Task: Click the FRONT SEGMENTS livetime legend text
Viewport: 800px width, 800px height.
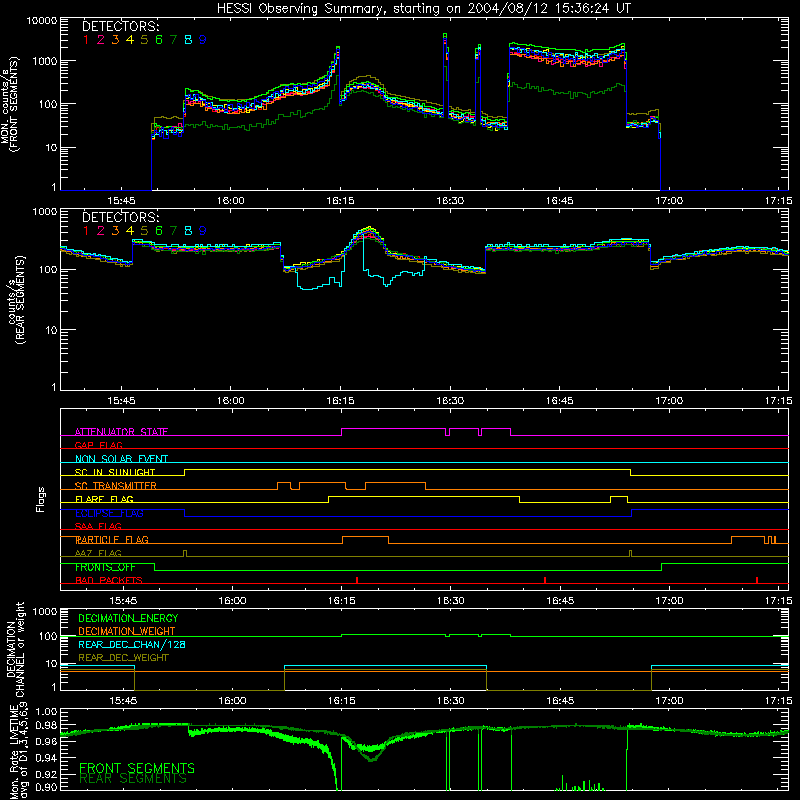Action: click(137, 768)
